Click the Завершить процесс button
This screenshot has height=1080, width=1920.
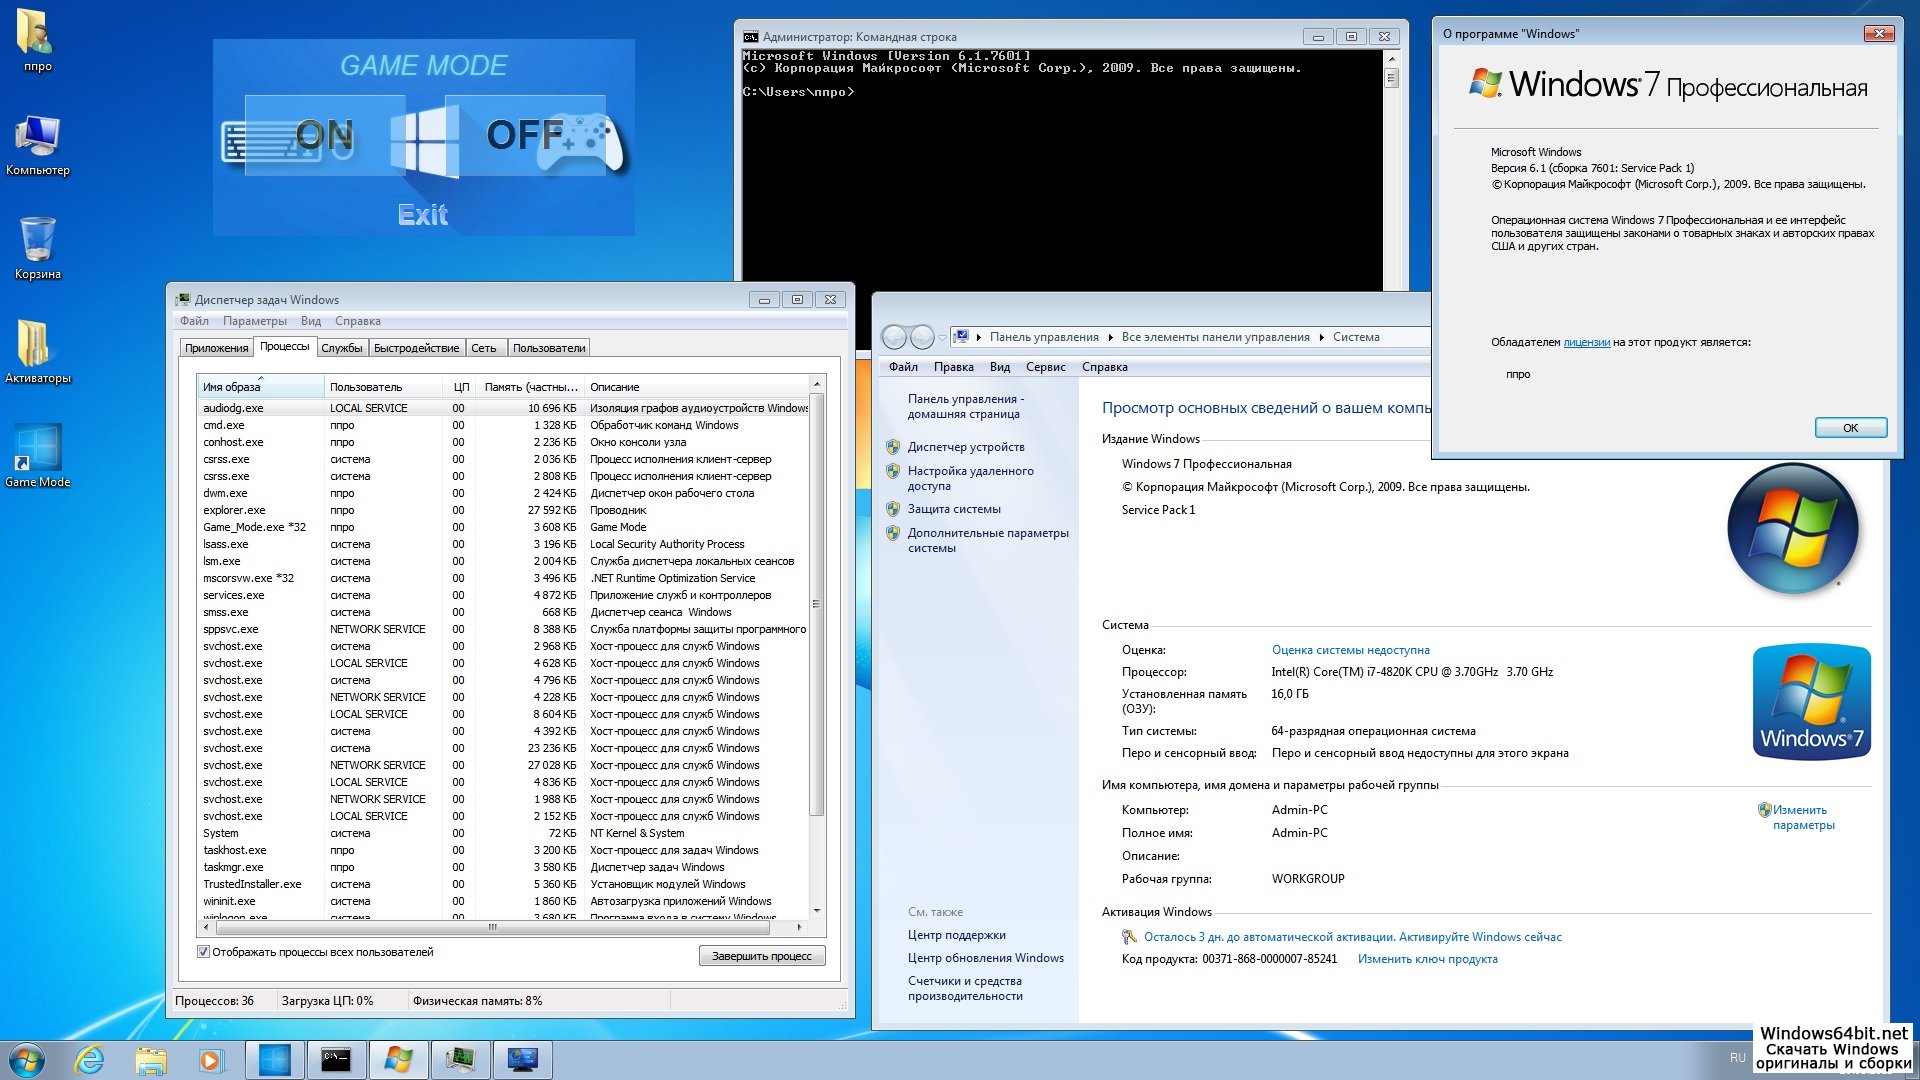pos(761,956)
